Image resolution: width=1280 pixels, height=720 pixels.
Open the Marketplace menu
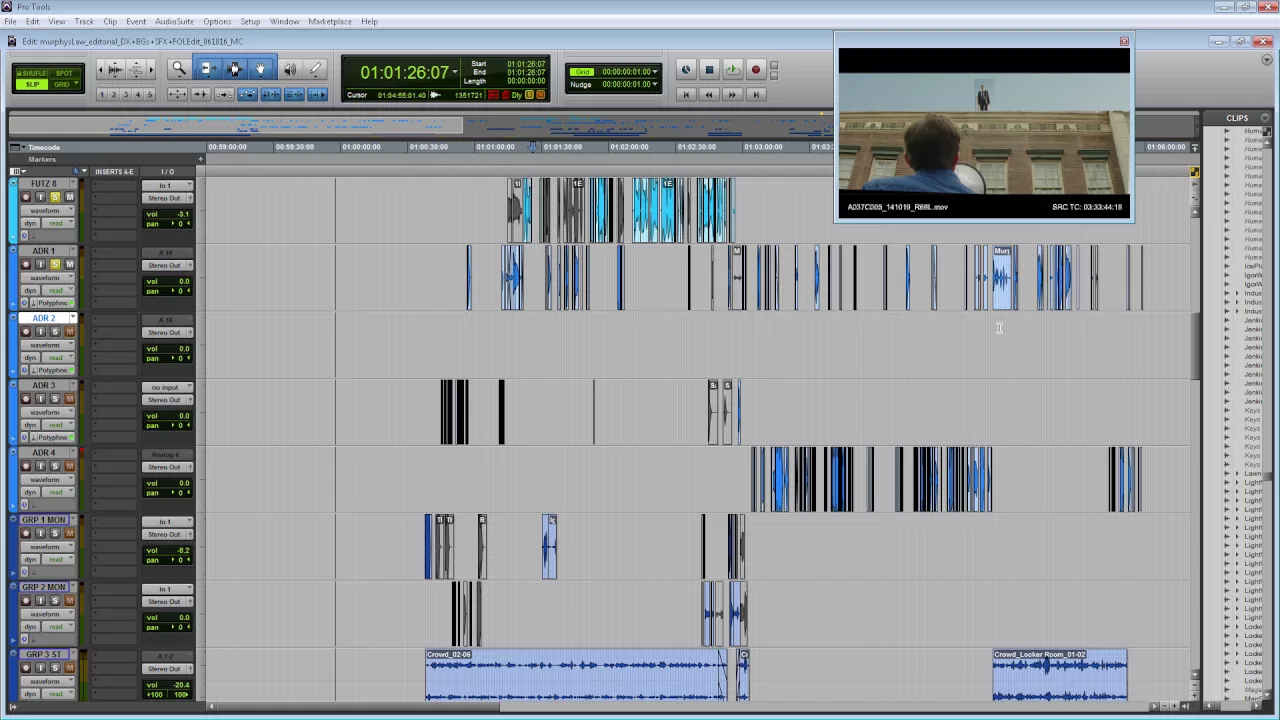click(330, 21)
